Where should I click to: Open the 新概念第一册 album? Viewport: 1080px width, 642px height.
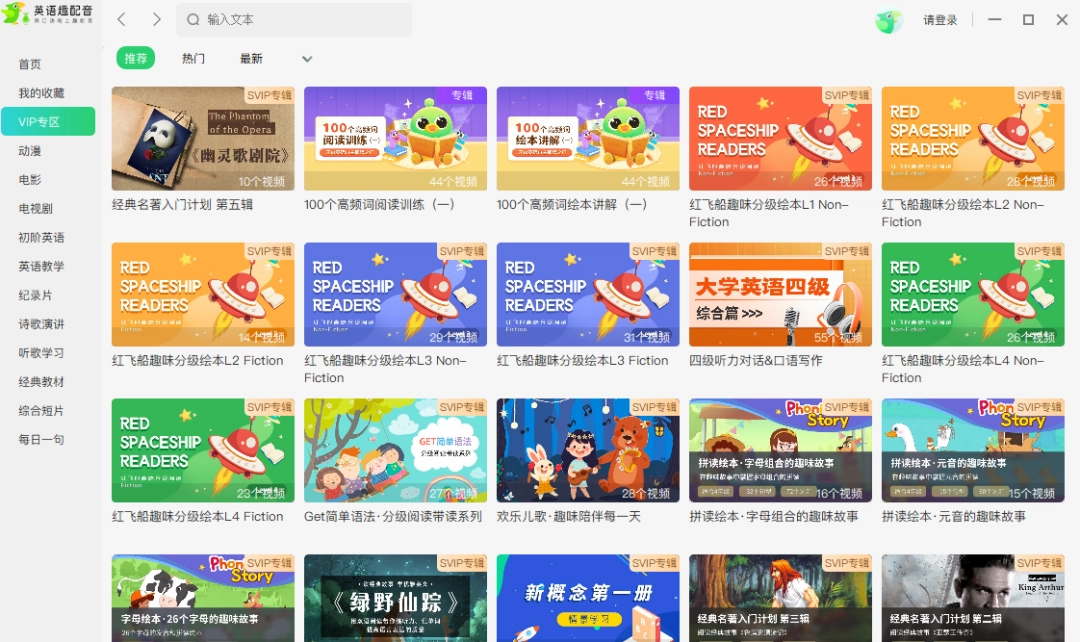pos(587,600)
